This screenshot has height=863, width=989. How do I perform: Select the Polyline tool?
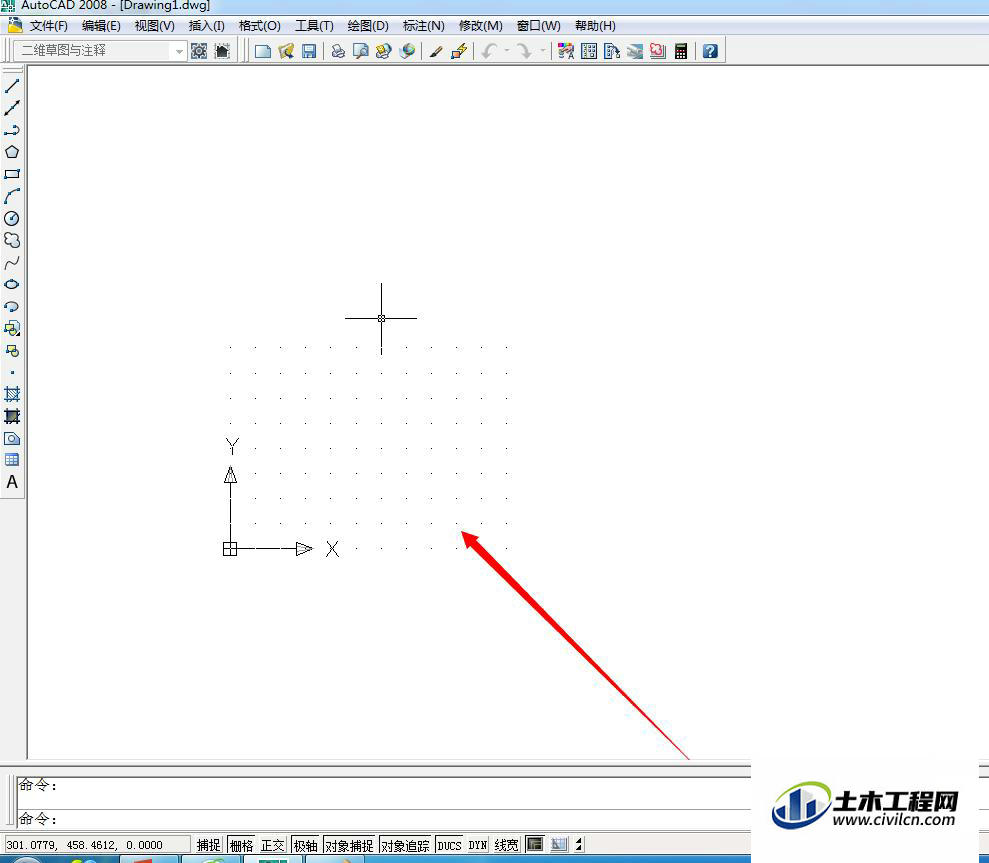click(12, 130)
